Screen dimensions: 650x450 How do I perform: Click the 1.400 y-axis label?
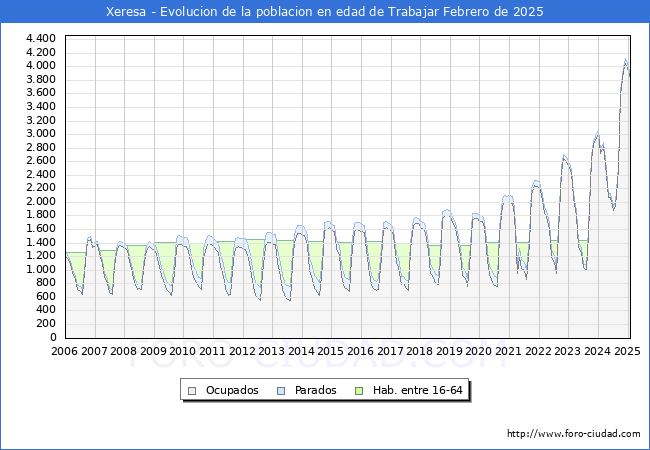(x=41, y=242)
